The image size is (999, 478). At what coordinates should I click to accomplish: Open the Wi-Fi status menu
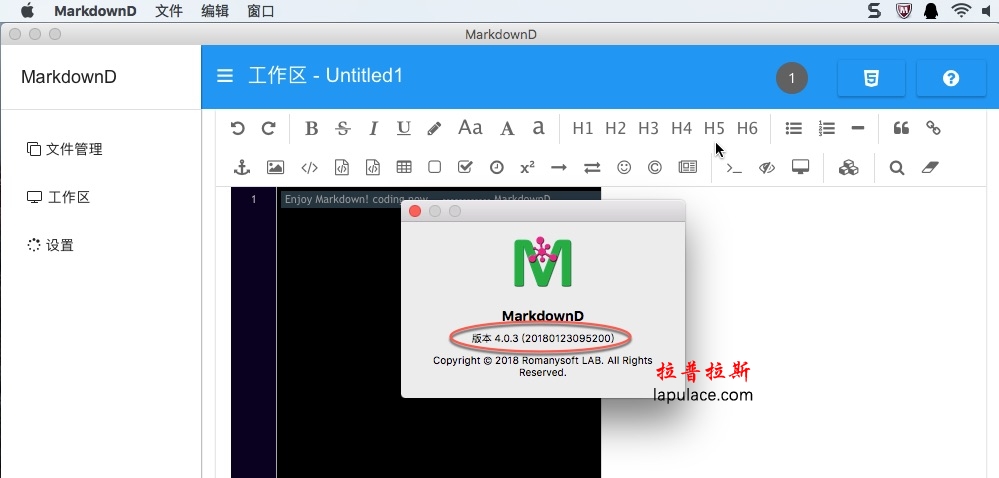961,10
